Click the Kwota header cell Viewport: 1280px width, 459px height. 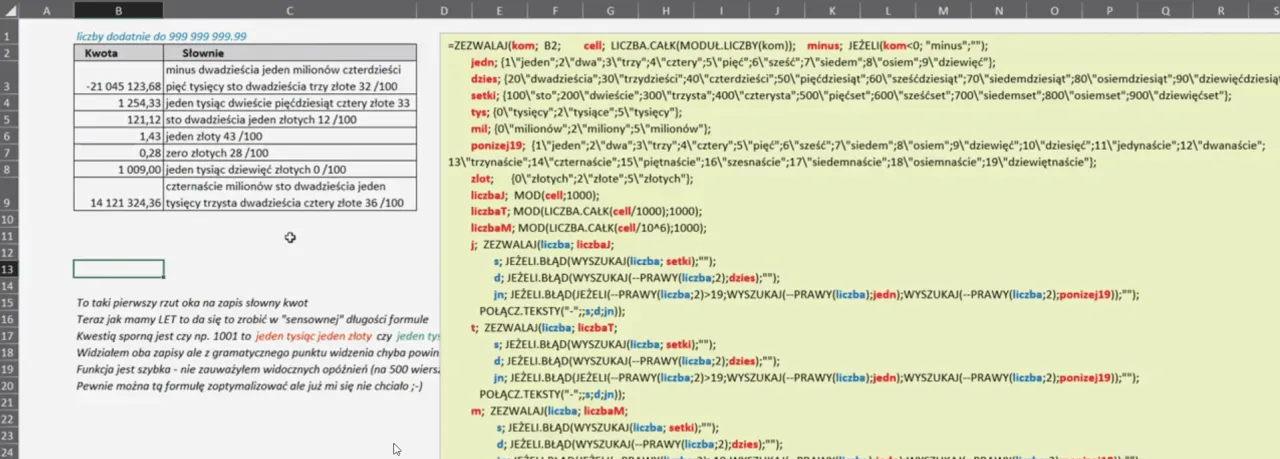click(x=105, y=53)
